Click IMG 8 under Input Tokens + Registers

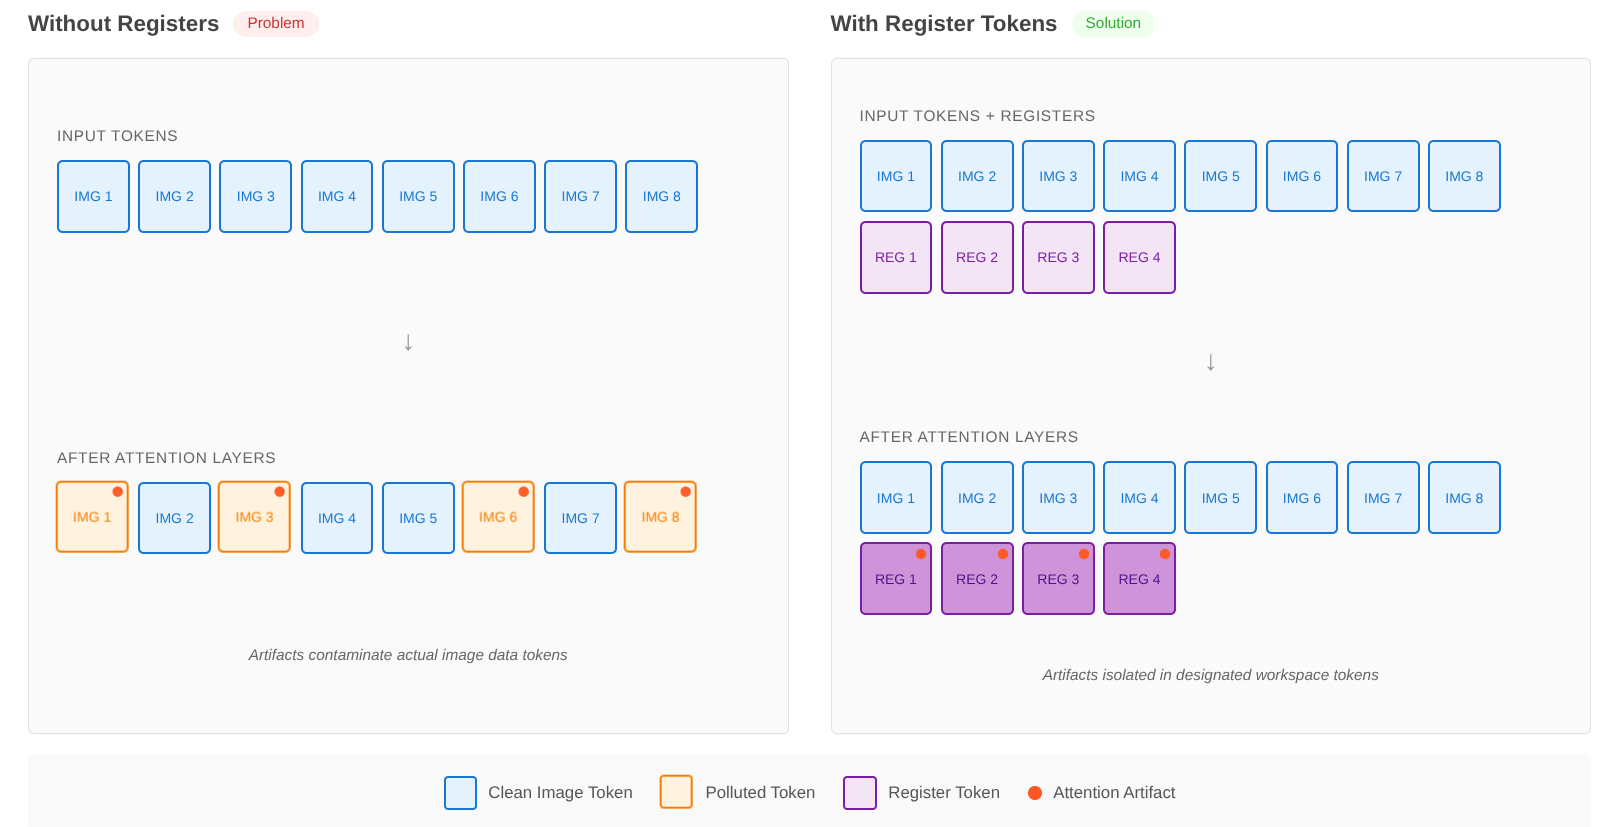coord(1464,176)
